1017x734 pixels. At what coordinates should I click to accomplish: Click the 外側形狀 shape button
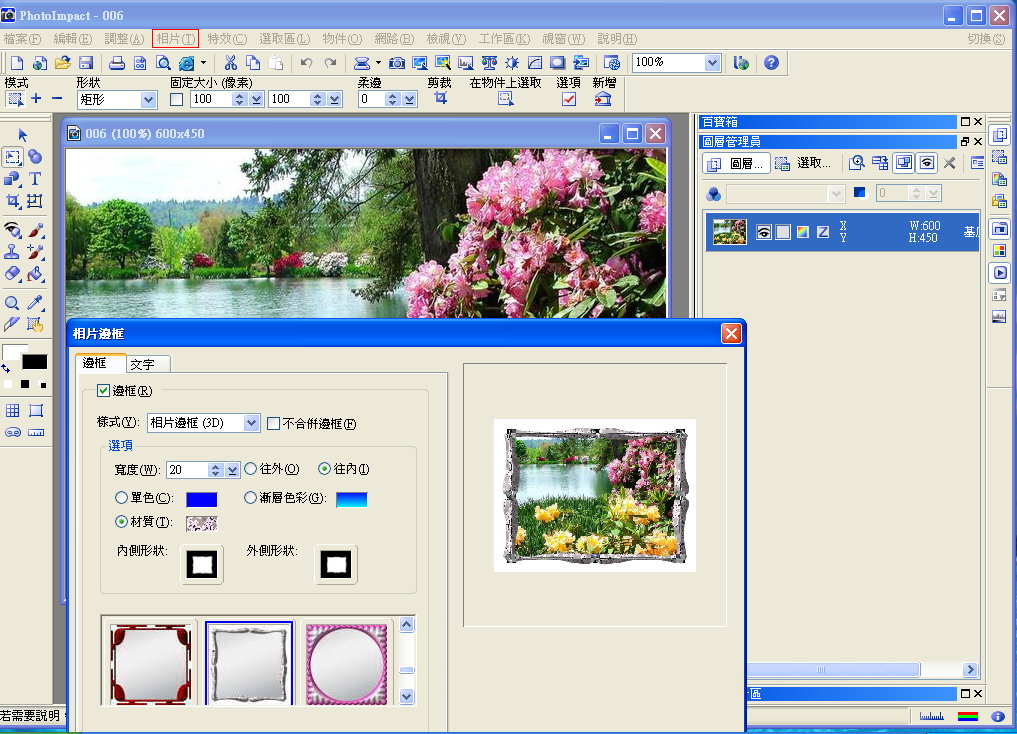pyautogui.click(x=337, y=564)
